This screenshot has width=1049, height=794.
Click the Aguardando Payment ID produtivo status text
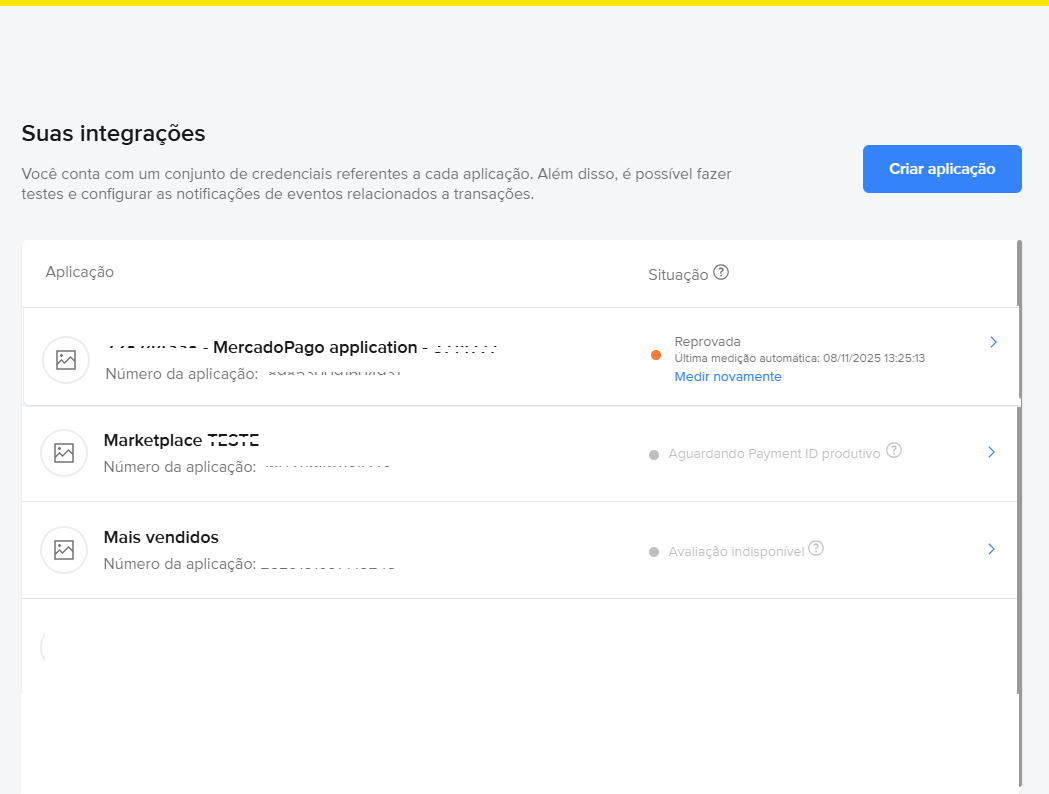click(x=774, y=454)
